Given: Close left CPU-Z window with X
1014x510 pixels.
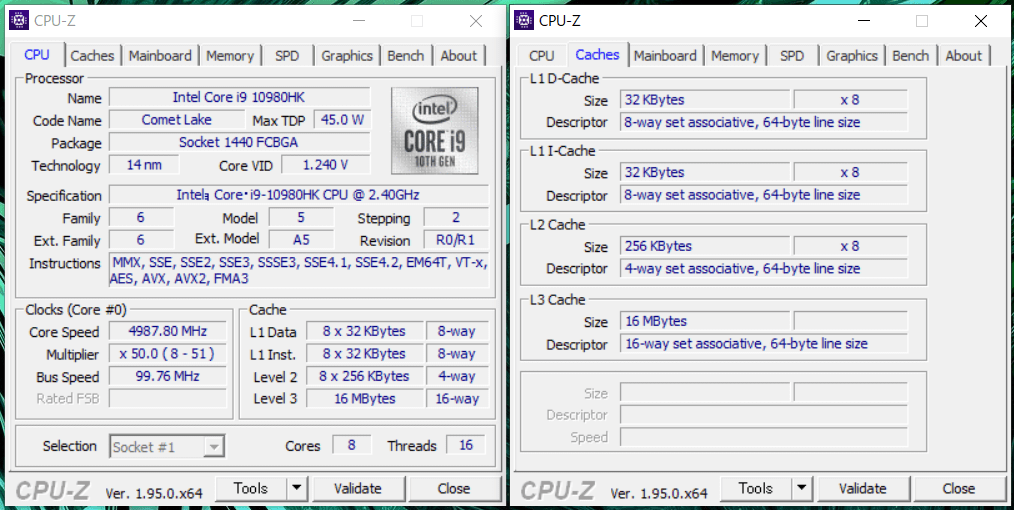Looking at the screenshot, I should tap(476, 21).
